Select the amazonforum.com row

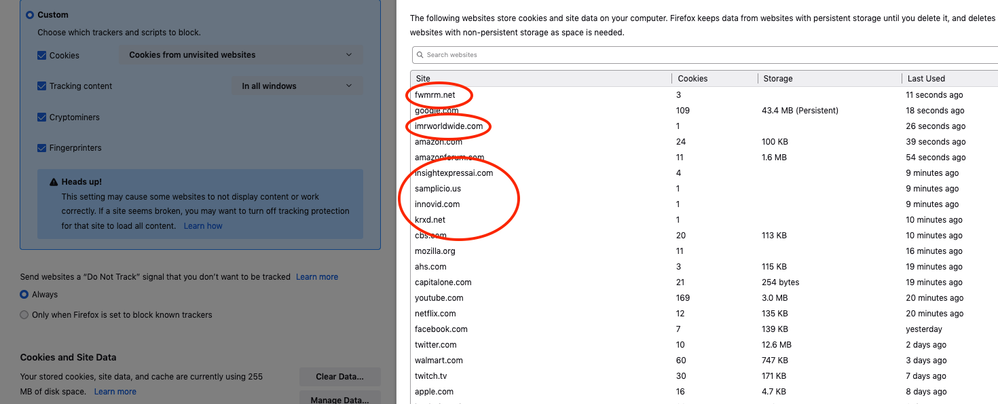tap(705, 157)
